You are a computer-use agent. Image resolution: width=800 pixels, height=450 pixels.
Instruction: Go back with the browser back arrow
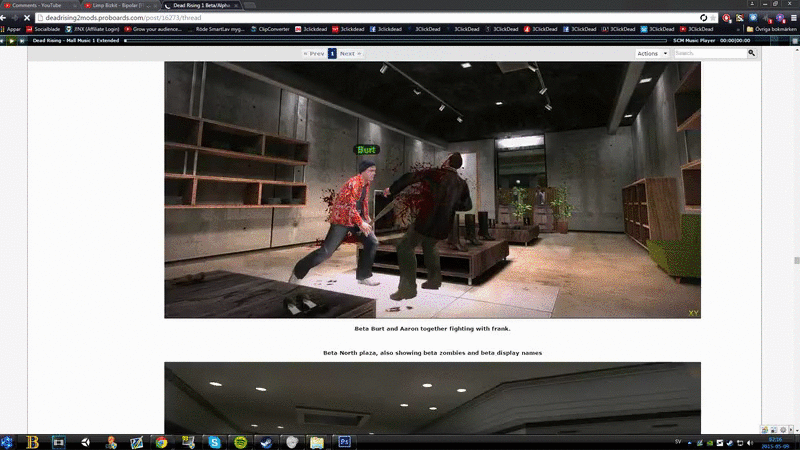(4, 18)
